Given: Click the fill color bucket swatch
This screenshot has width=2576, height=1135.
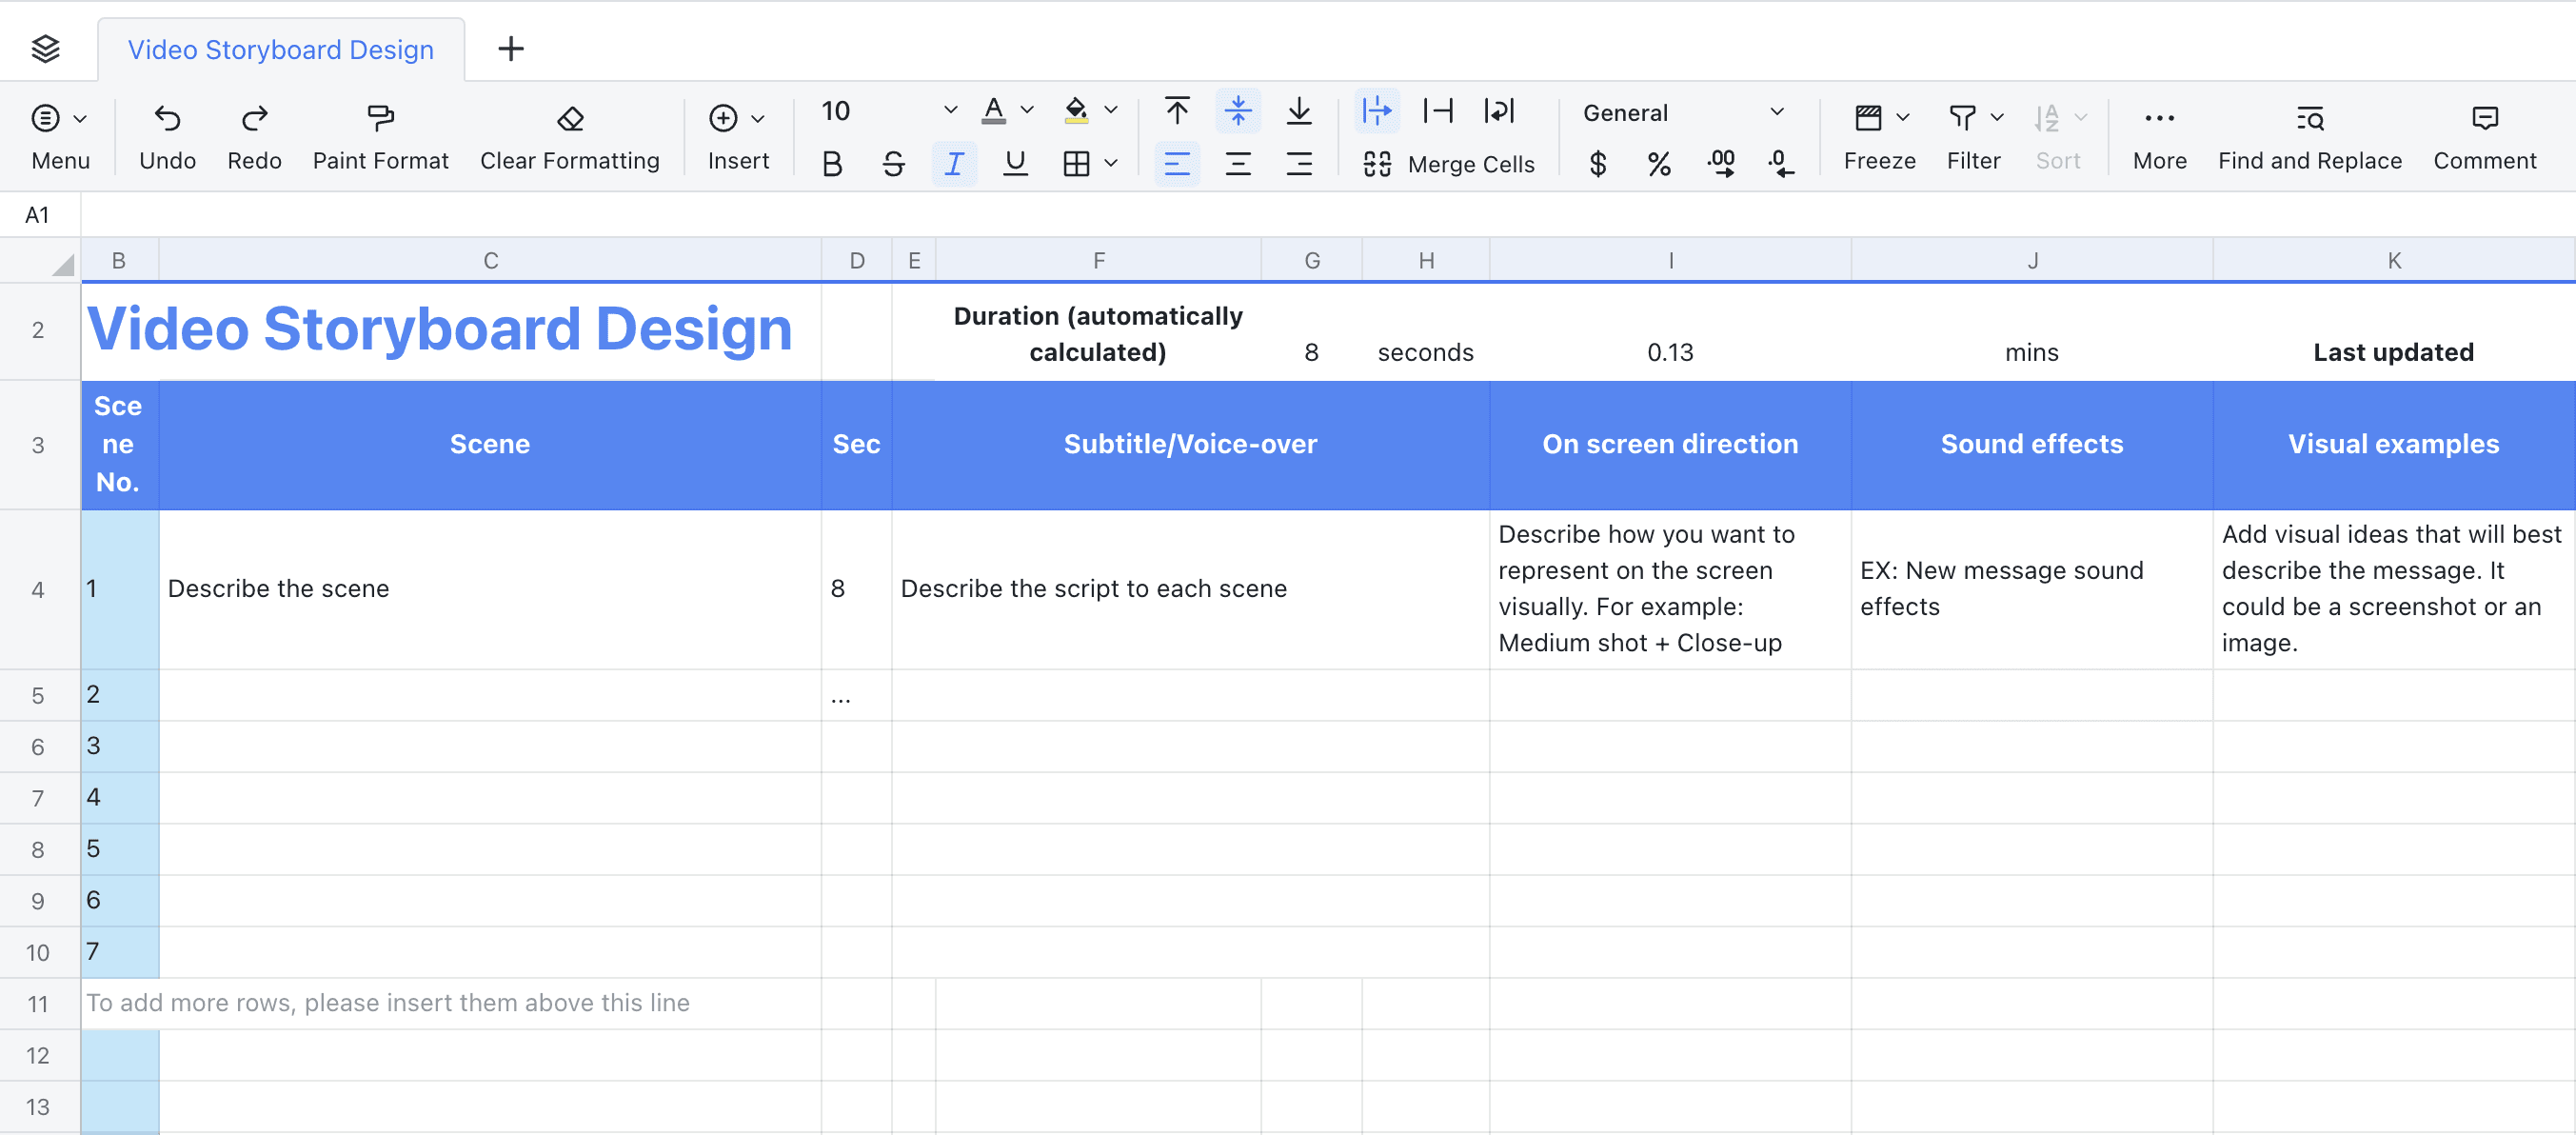Looking at the screenshot, I should pyautogui.click(x=1076, y=111).
